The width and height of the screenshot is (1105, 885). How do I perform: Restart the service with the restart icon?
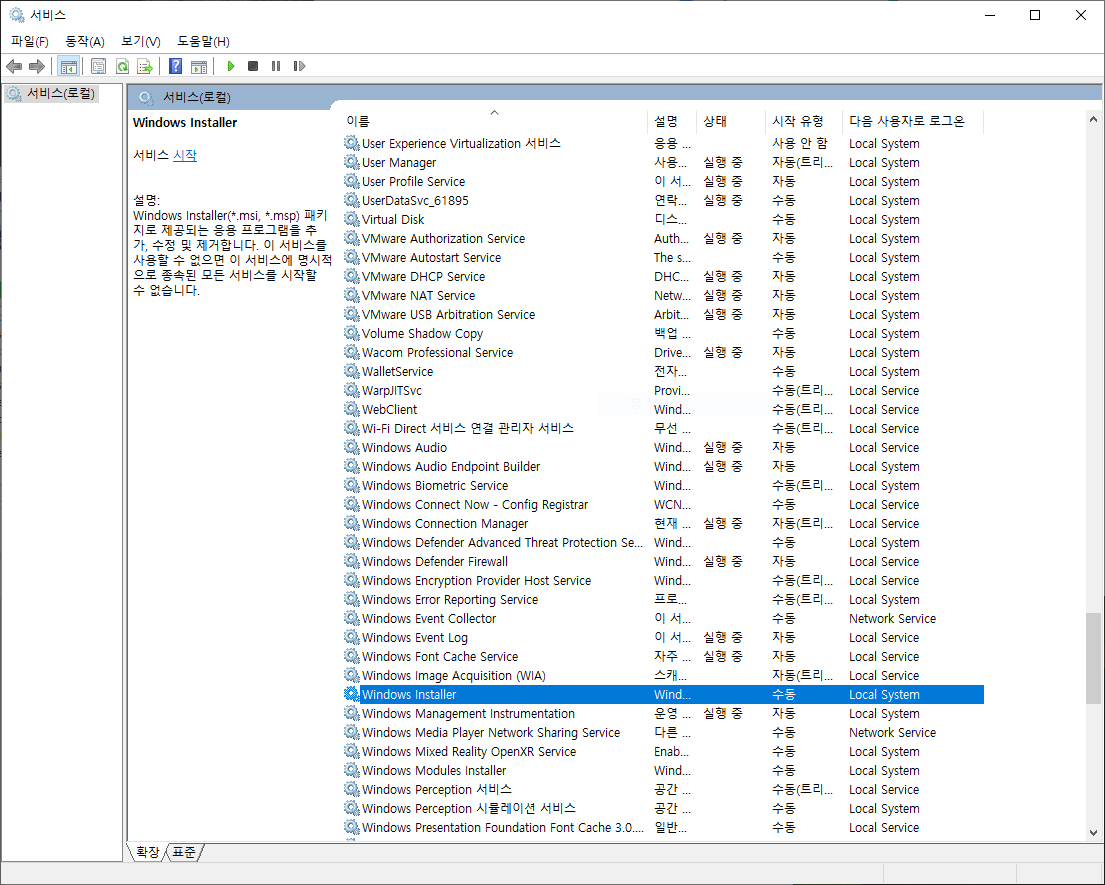point(300,66)
